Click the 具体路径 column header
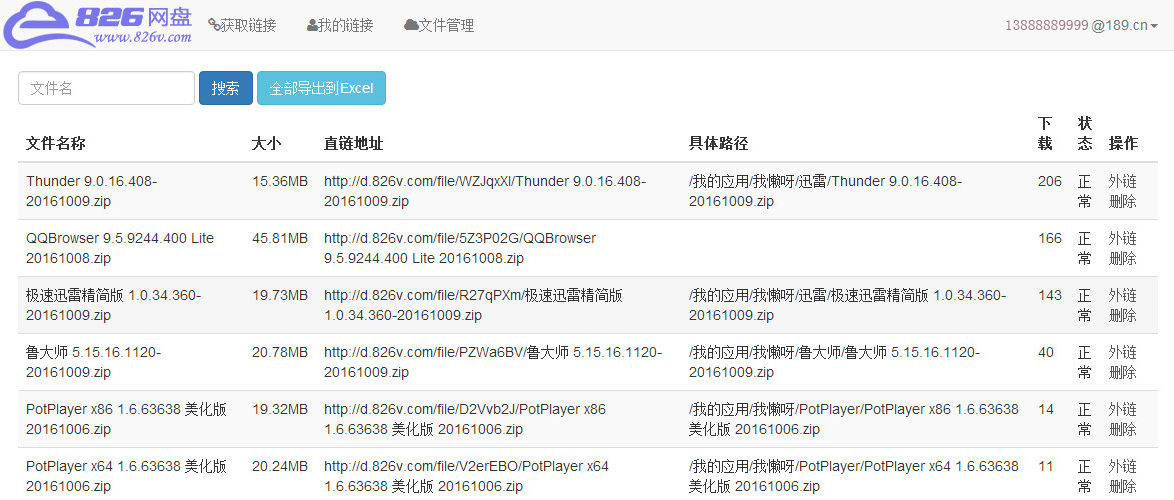Viewport: 1174px width, 500px height. (719, 143)
